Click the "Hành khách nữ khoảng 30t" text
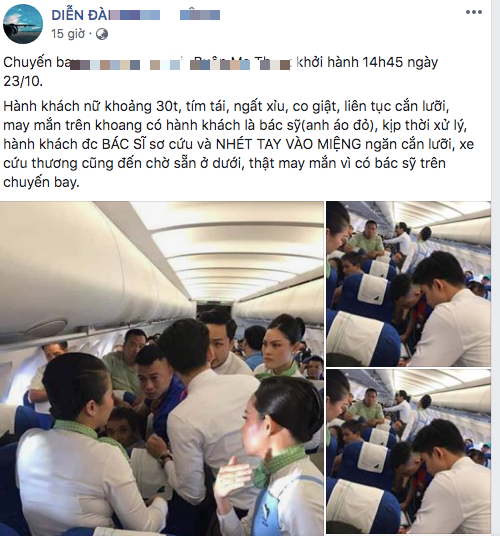 click(x=91, y=107)
